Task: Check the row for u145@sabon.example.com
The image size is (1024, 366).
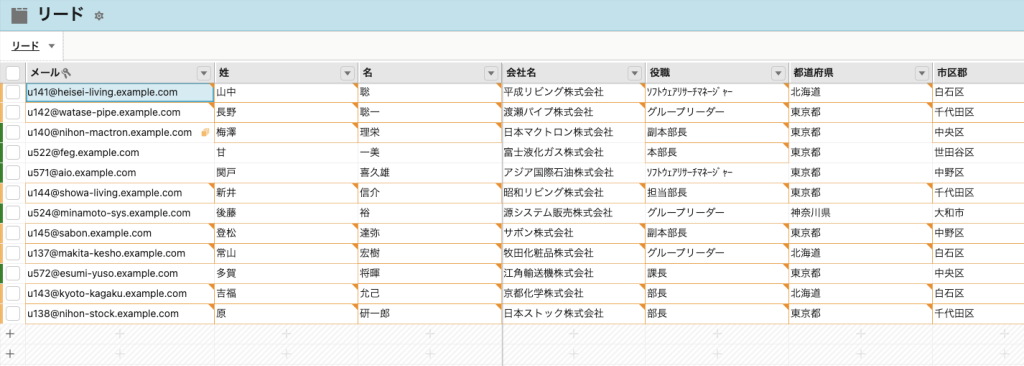Action: click(13, 233)
